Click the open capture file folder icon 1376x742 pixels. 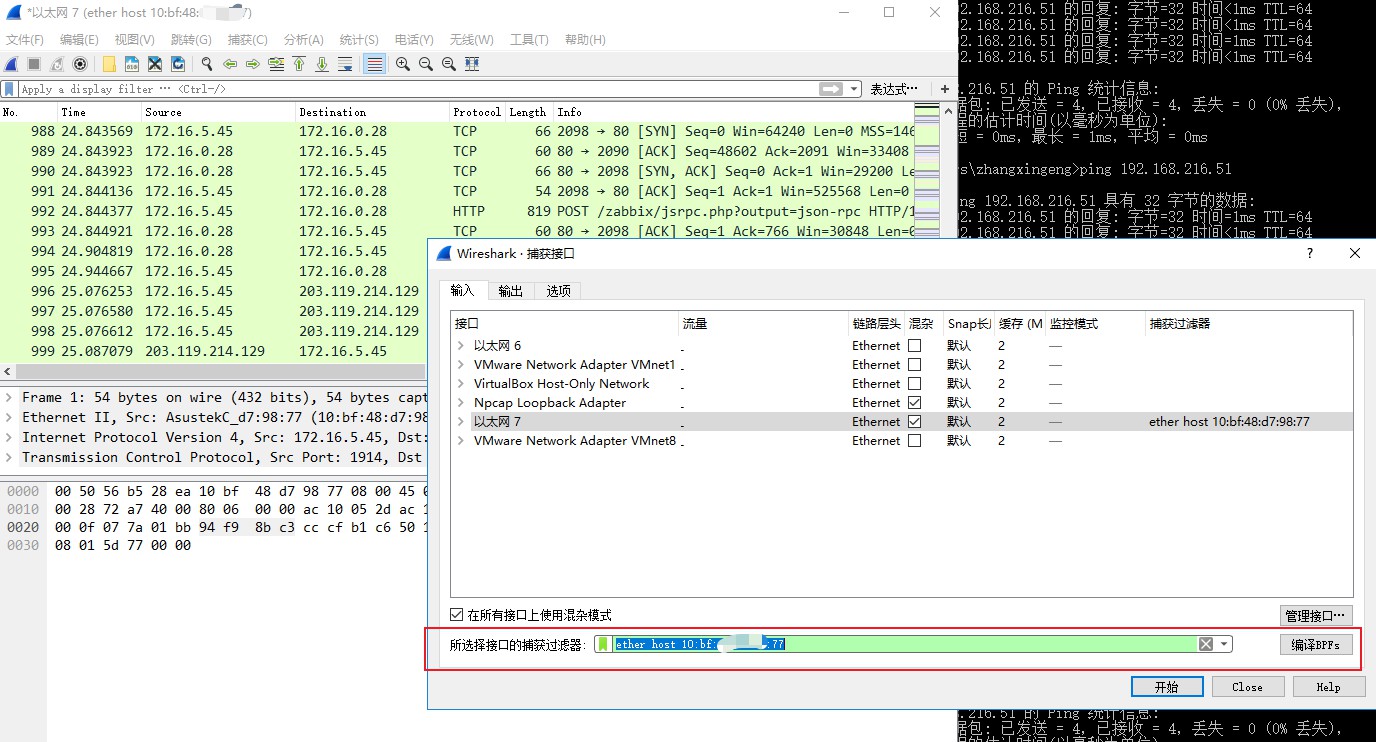tap(109, 64)
